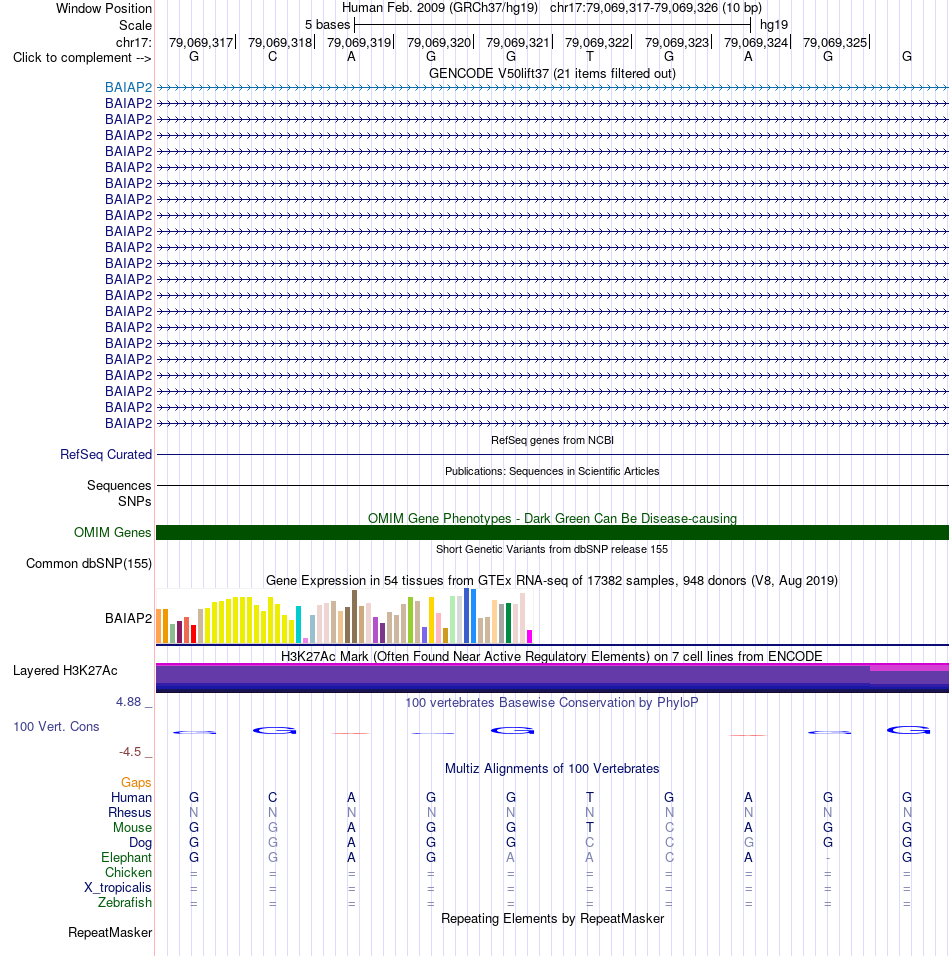
Task: Click the Zebrafish alignment row label
Action: pyautogui.click(x=125, y=903)
